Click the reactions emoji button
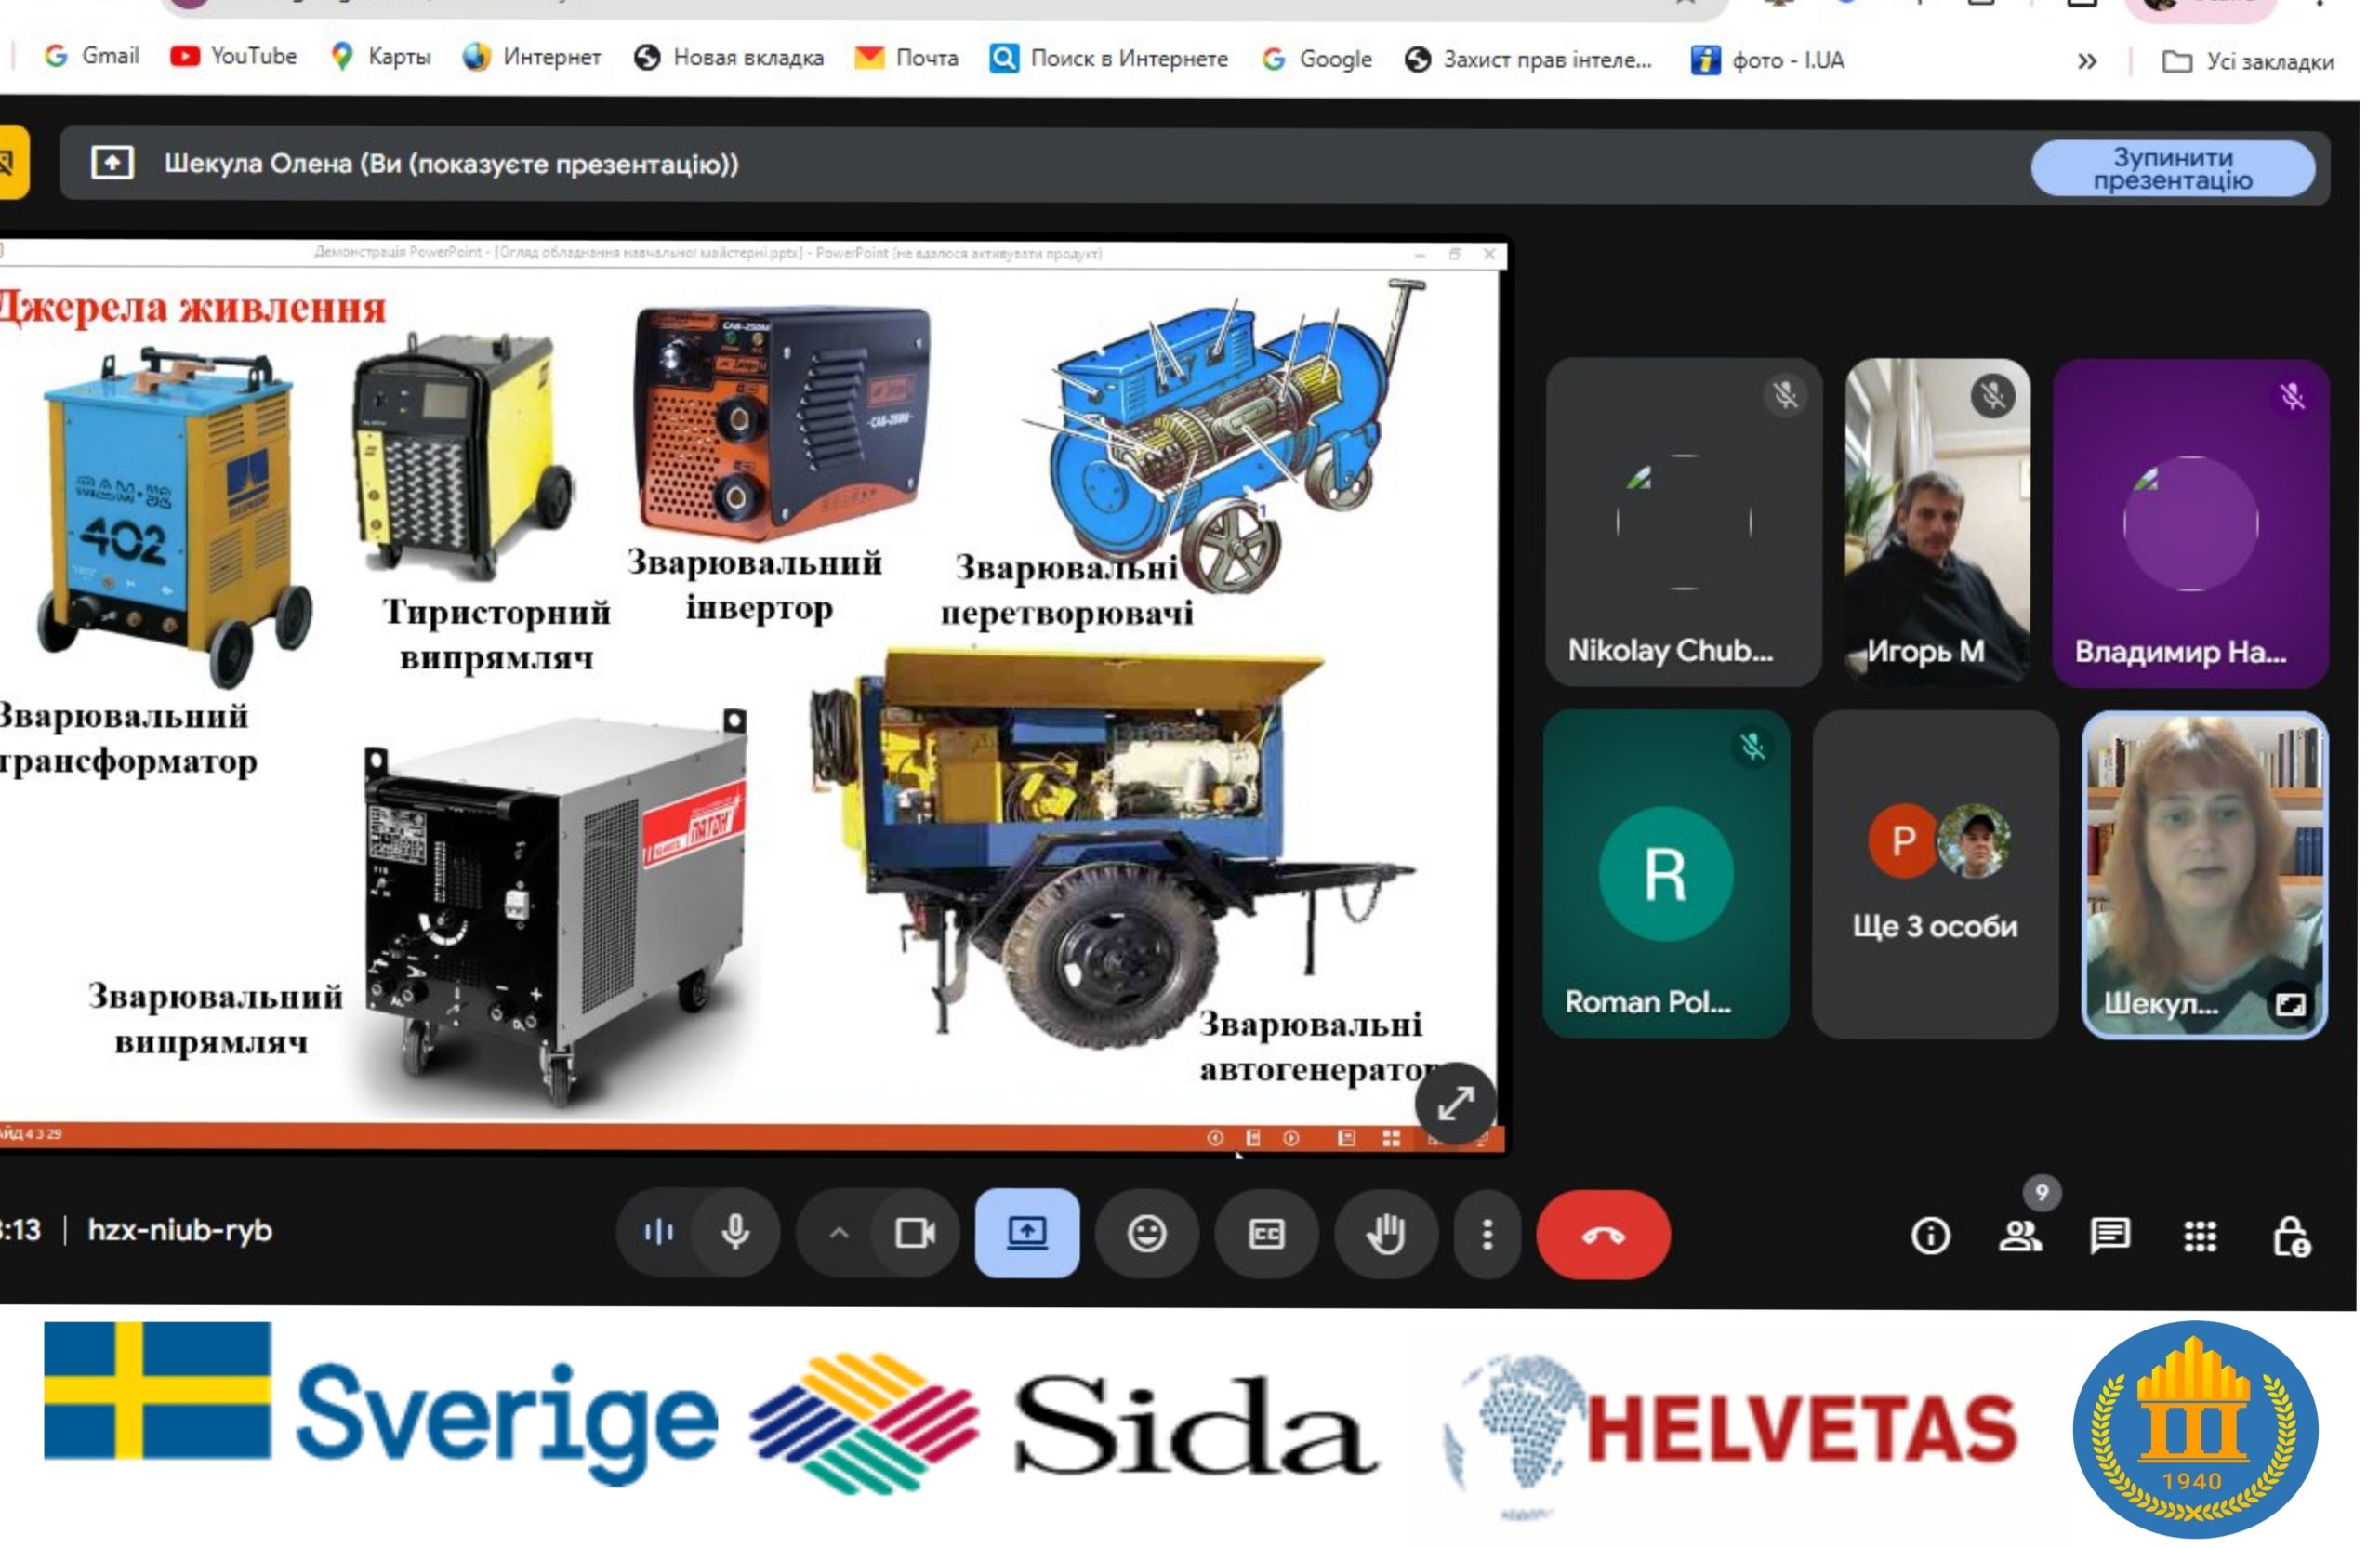Screen dimensions: 2380x1548 coord(1146,1233)
